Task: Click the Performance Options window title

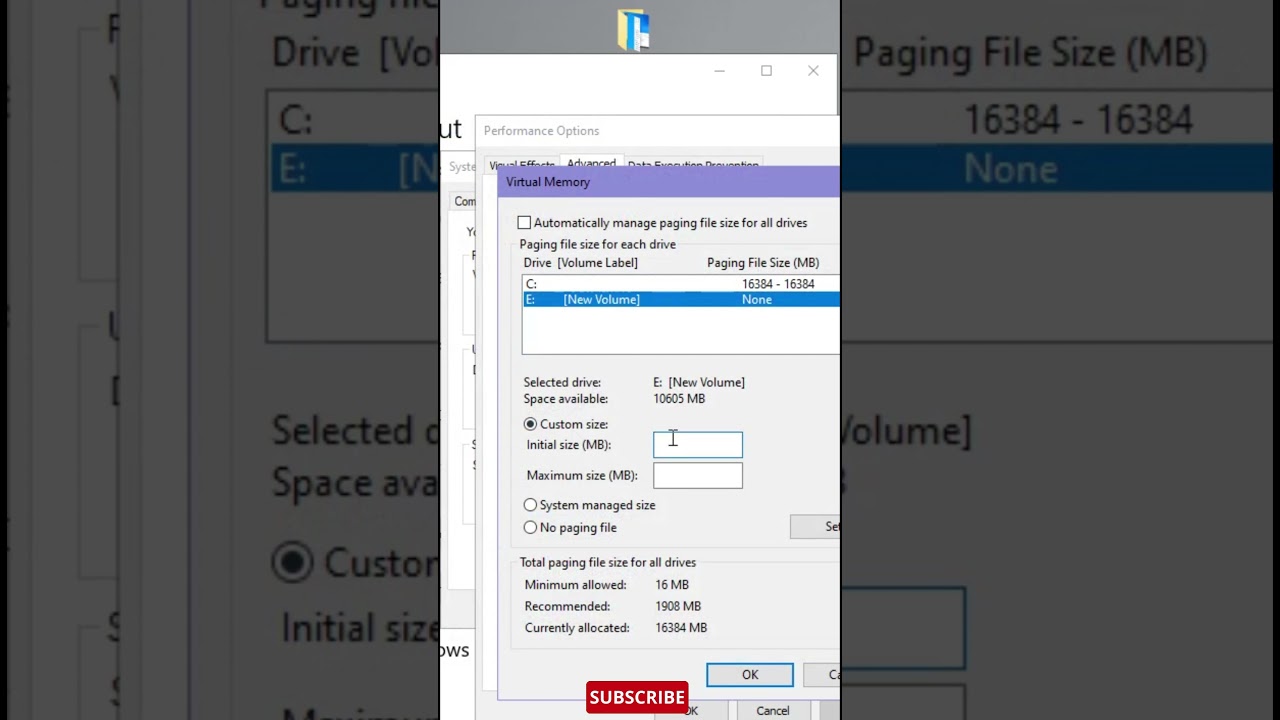Action: (x=541, y=131)
